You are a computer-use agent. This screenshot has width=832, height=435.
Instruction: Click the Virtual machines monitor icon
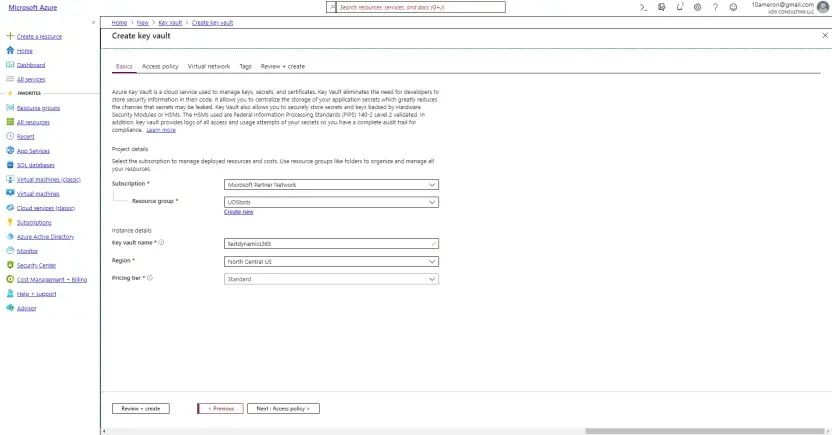point(10,194)
